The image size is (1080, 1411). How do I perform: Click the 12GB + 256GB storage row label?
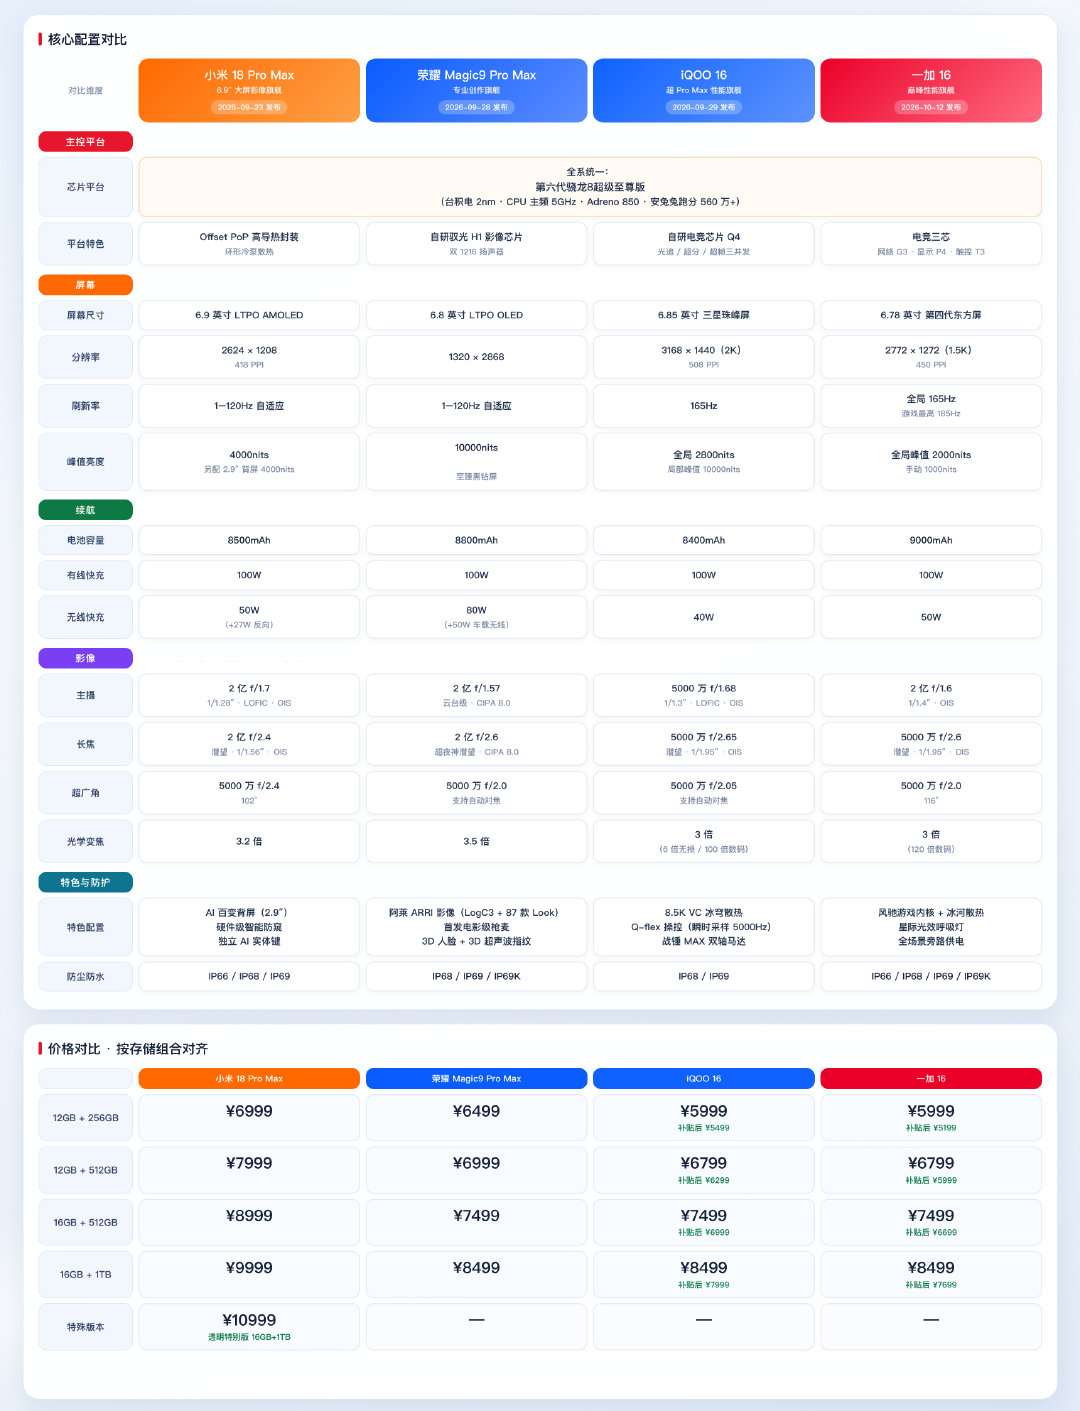click(85, 1118)
